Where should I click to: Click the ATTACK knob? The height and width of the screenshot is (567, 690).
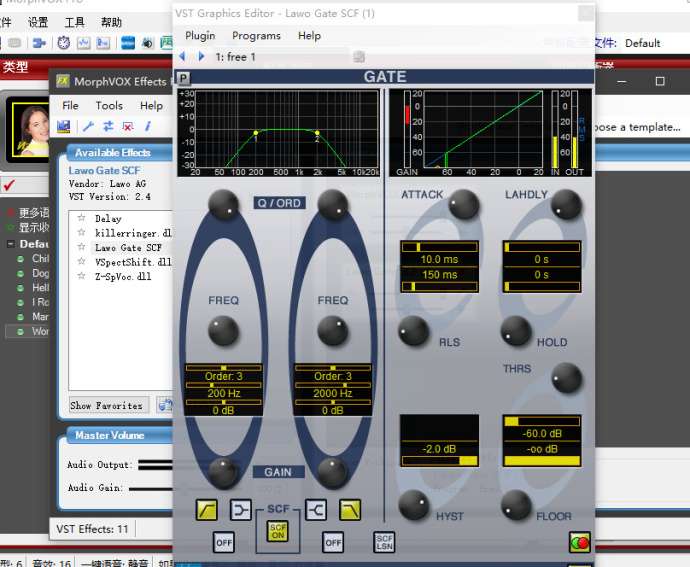coord(464,204)
